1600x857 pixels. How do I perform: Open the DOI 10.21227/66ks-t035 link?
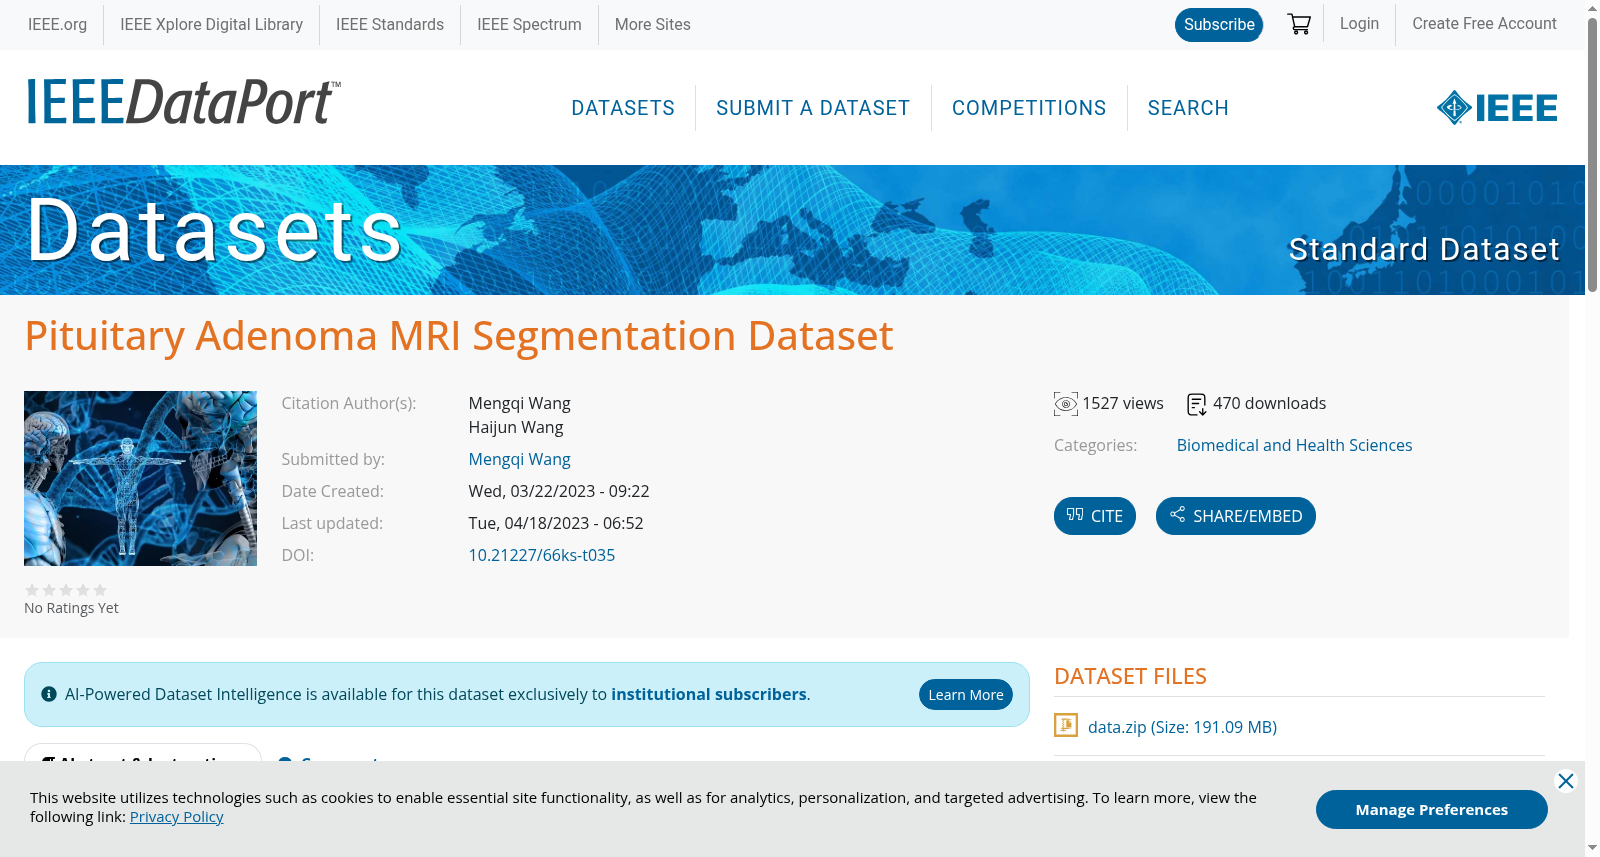coord(542,555)
